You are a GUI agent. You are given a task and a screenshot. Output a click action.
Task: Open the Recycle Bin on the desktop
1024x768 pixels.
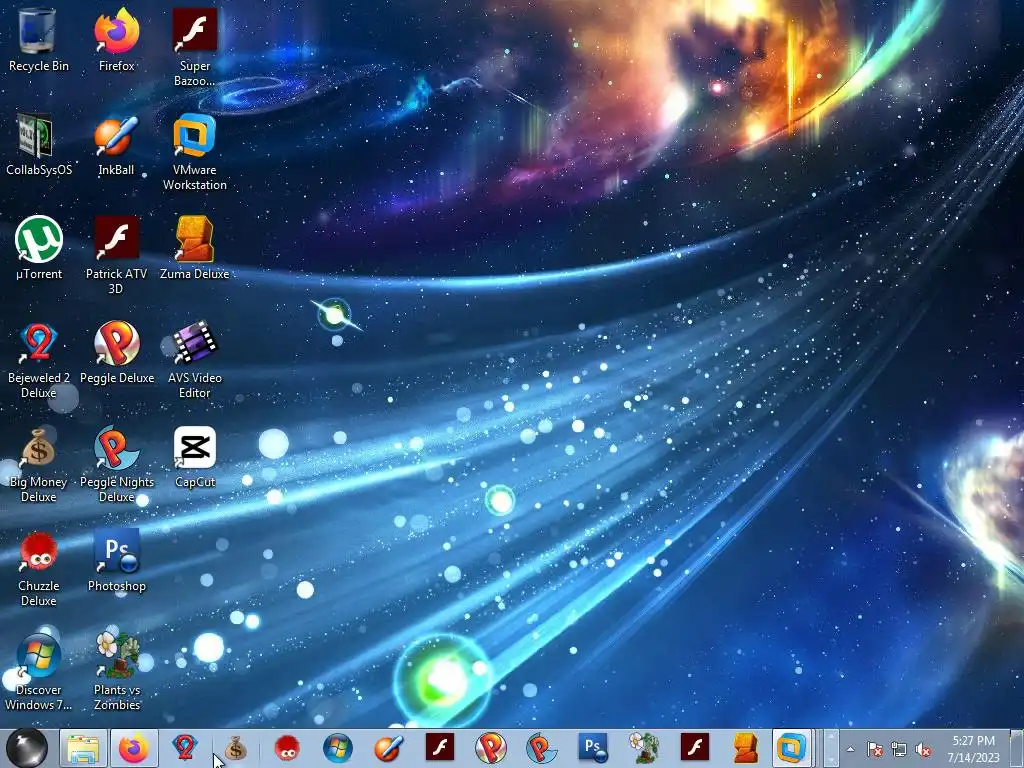[39, 39]
